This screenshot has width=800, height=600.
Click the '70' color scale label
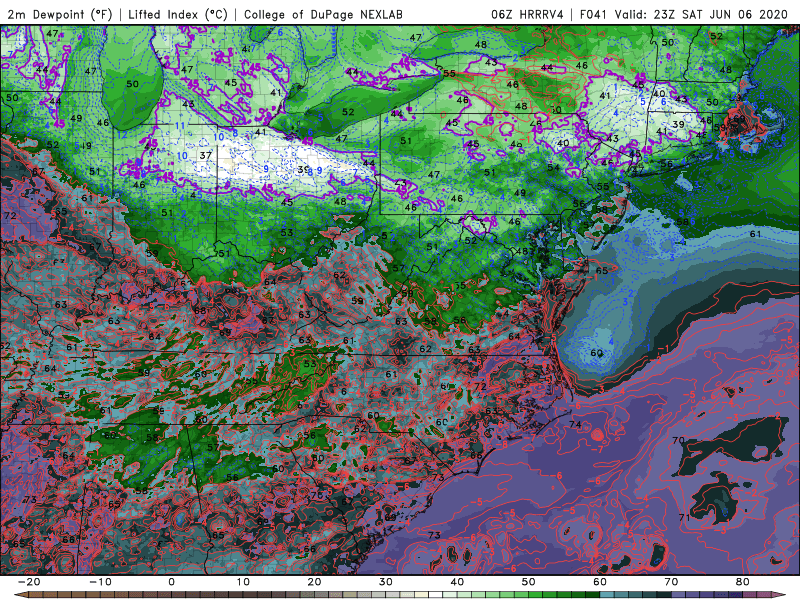click(671, 582)
